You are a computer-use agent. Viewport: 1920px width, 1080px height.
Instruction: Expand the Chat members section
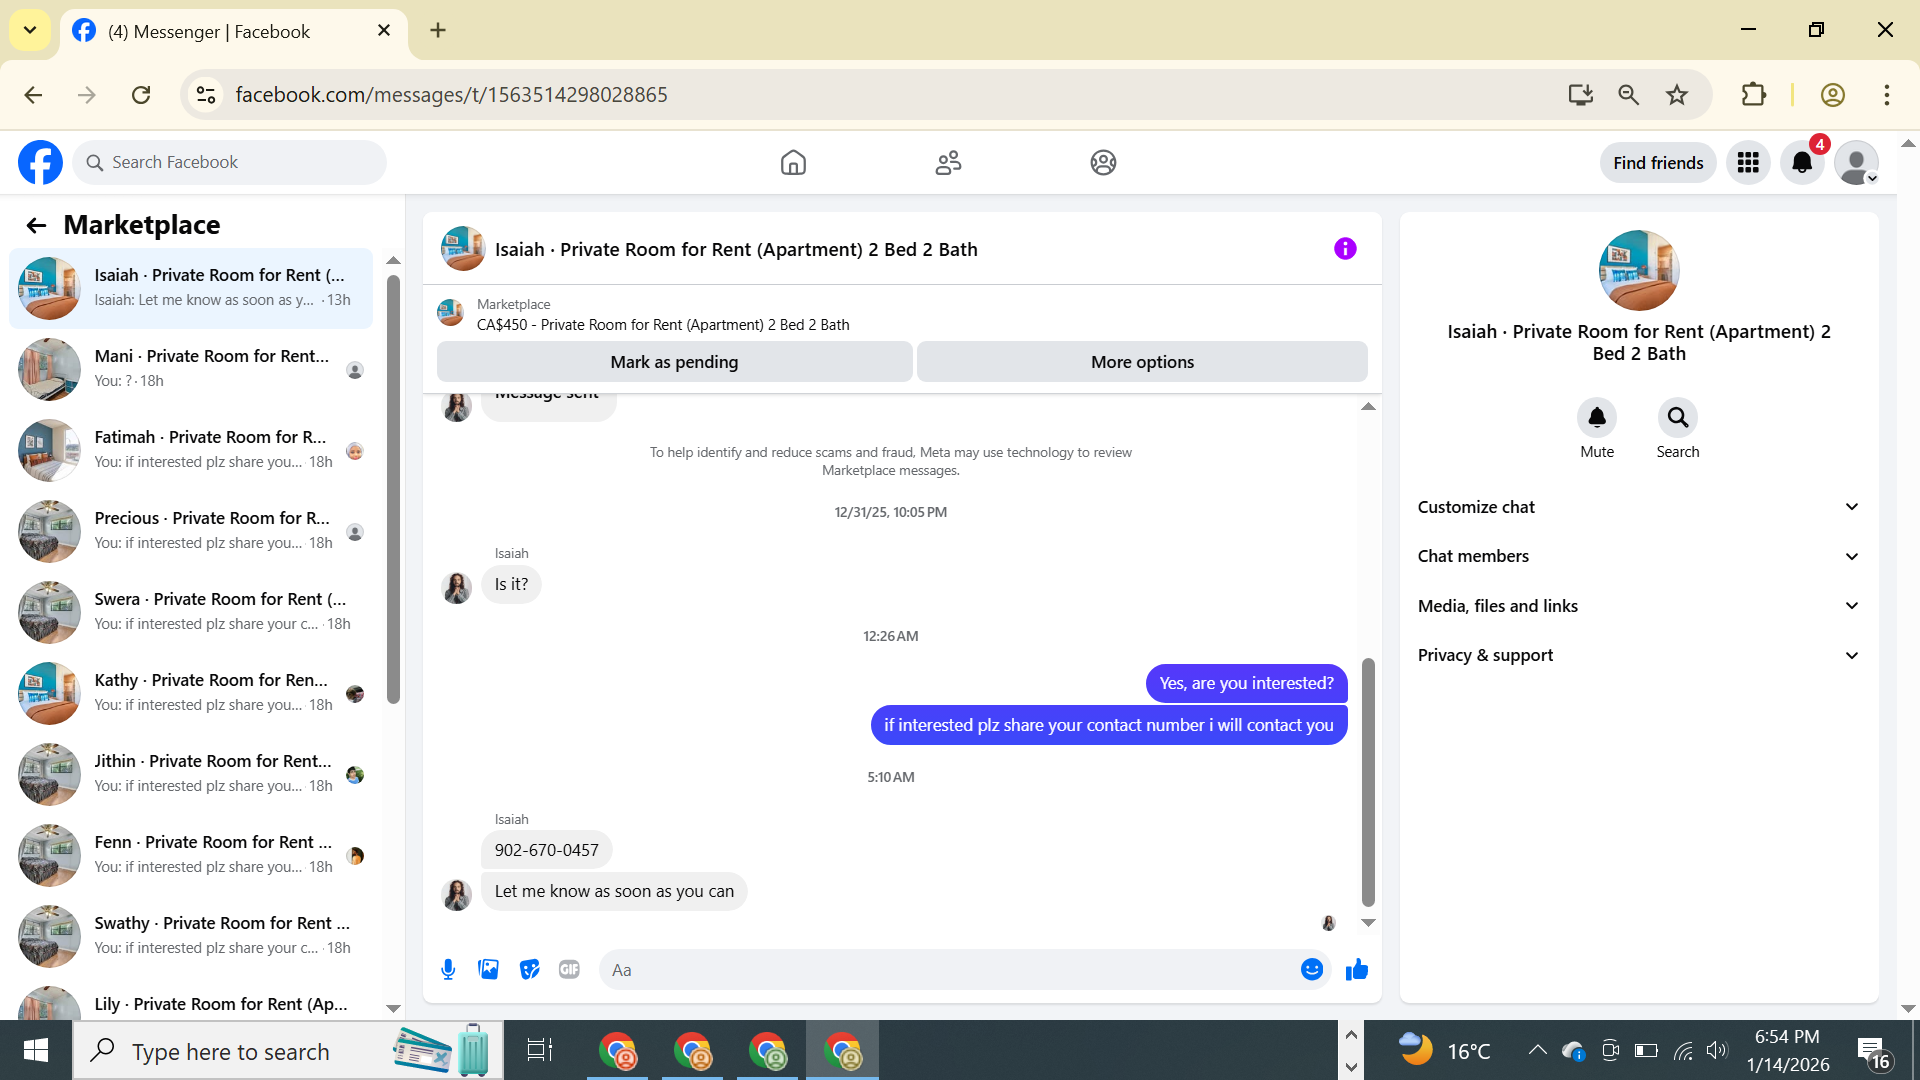(1638, 556)
